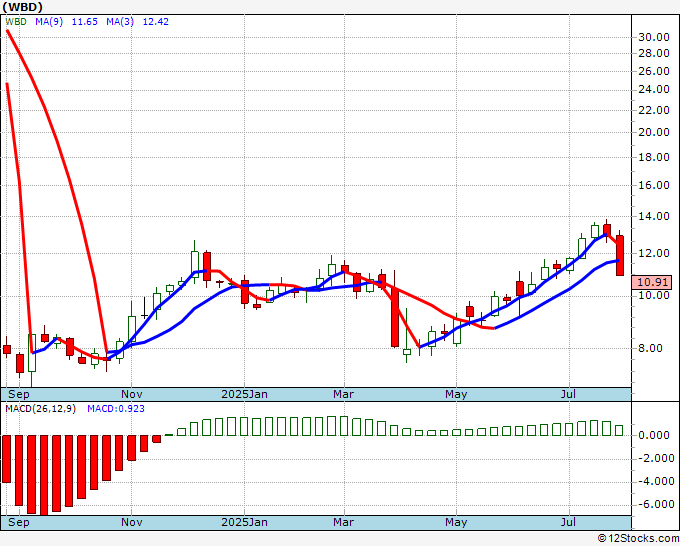Click 2025Jan on the MACD date axis
Screen dimensions: 680x546
245,522
